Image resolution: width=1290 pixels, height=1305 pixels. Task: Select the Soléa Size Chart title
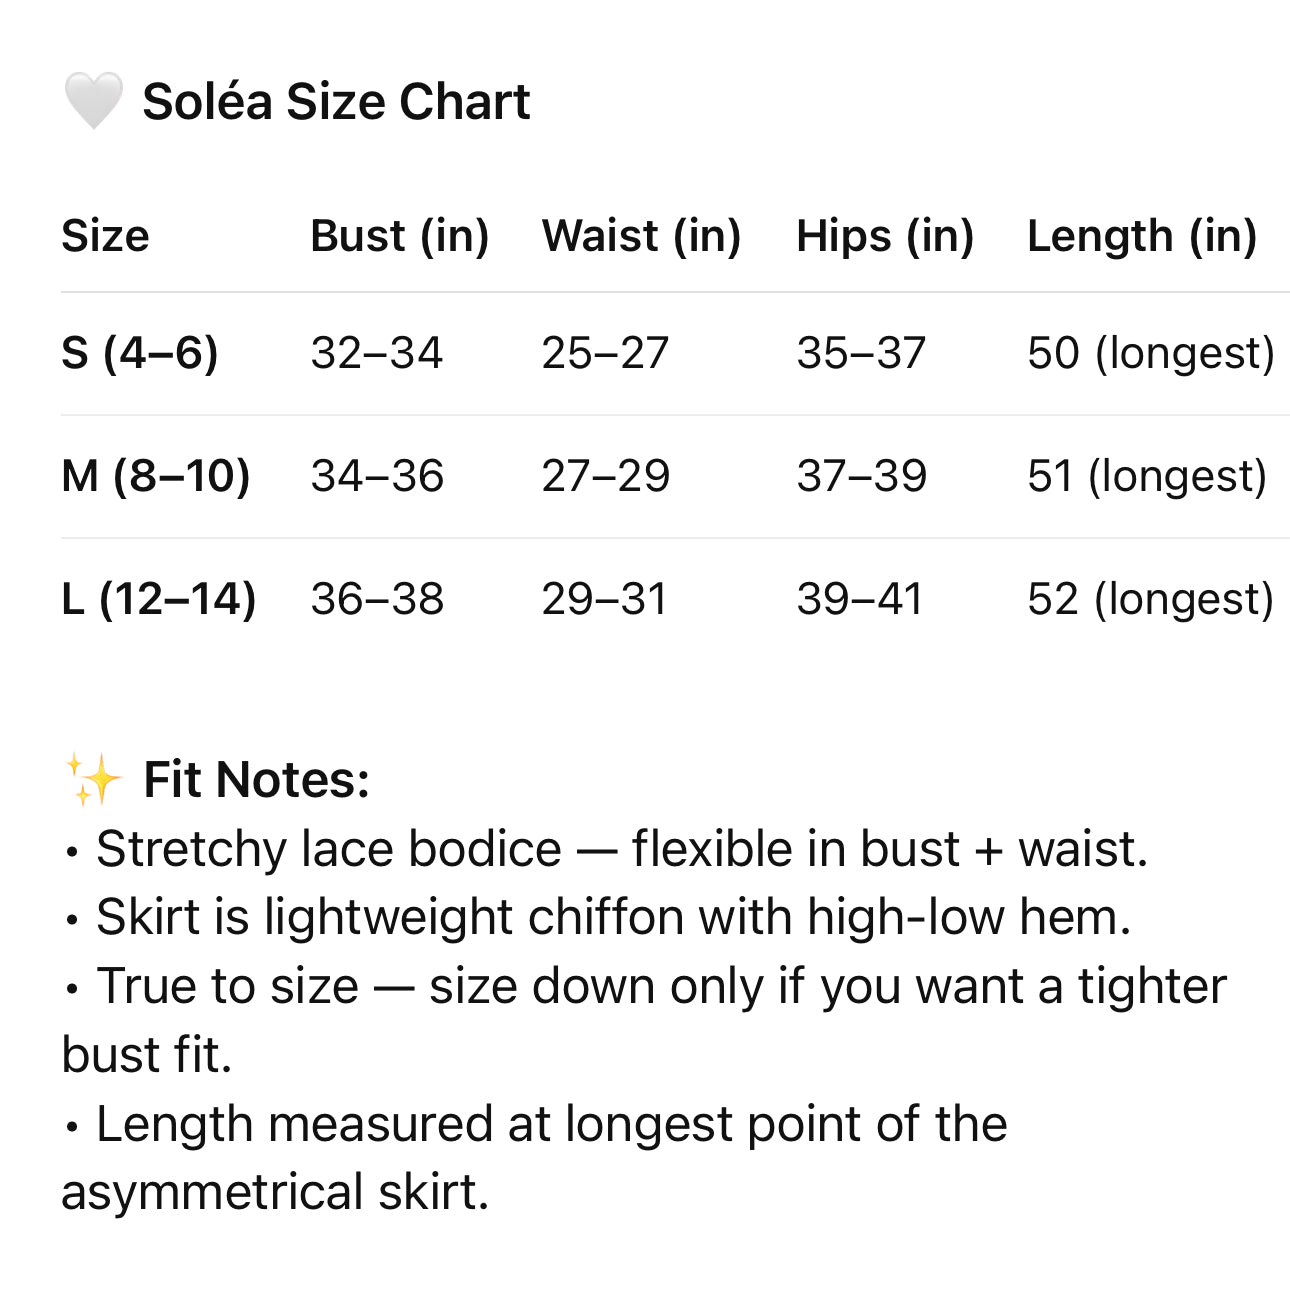(x=336, y=102)
